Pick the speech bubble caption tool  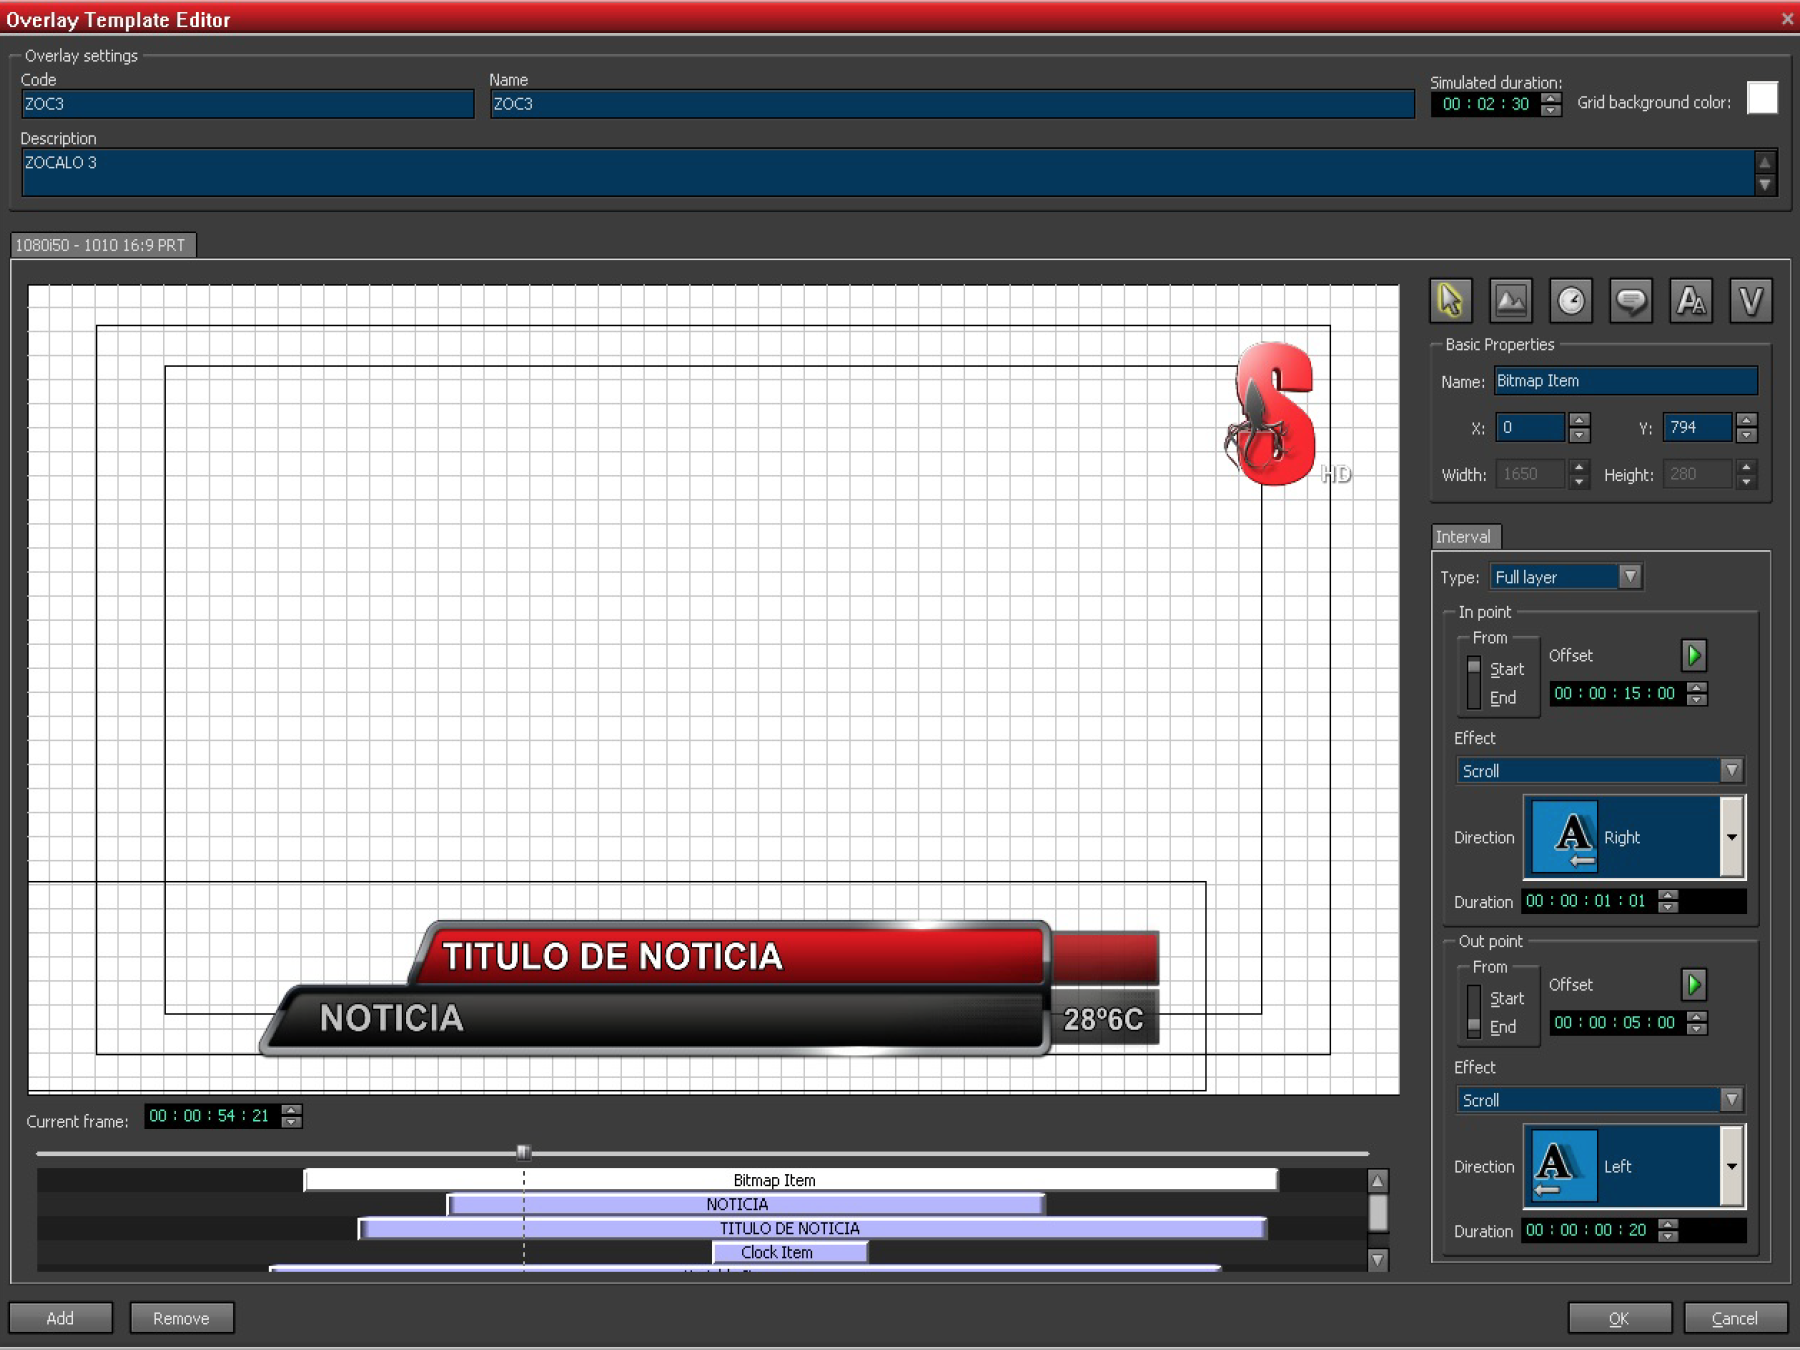(1630, 301)
